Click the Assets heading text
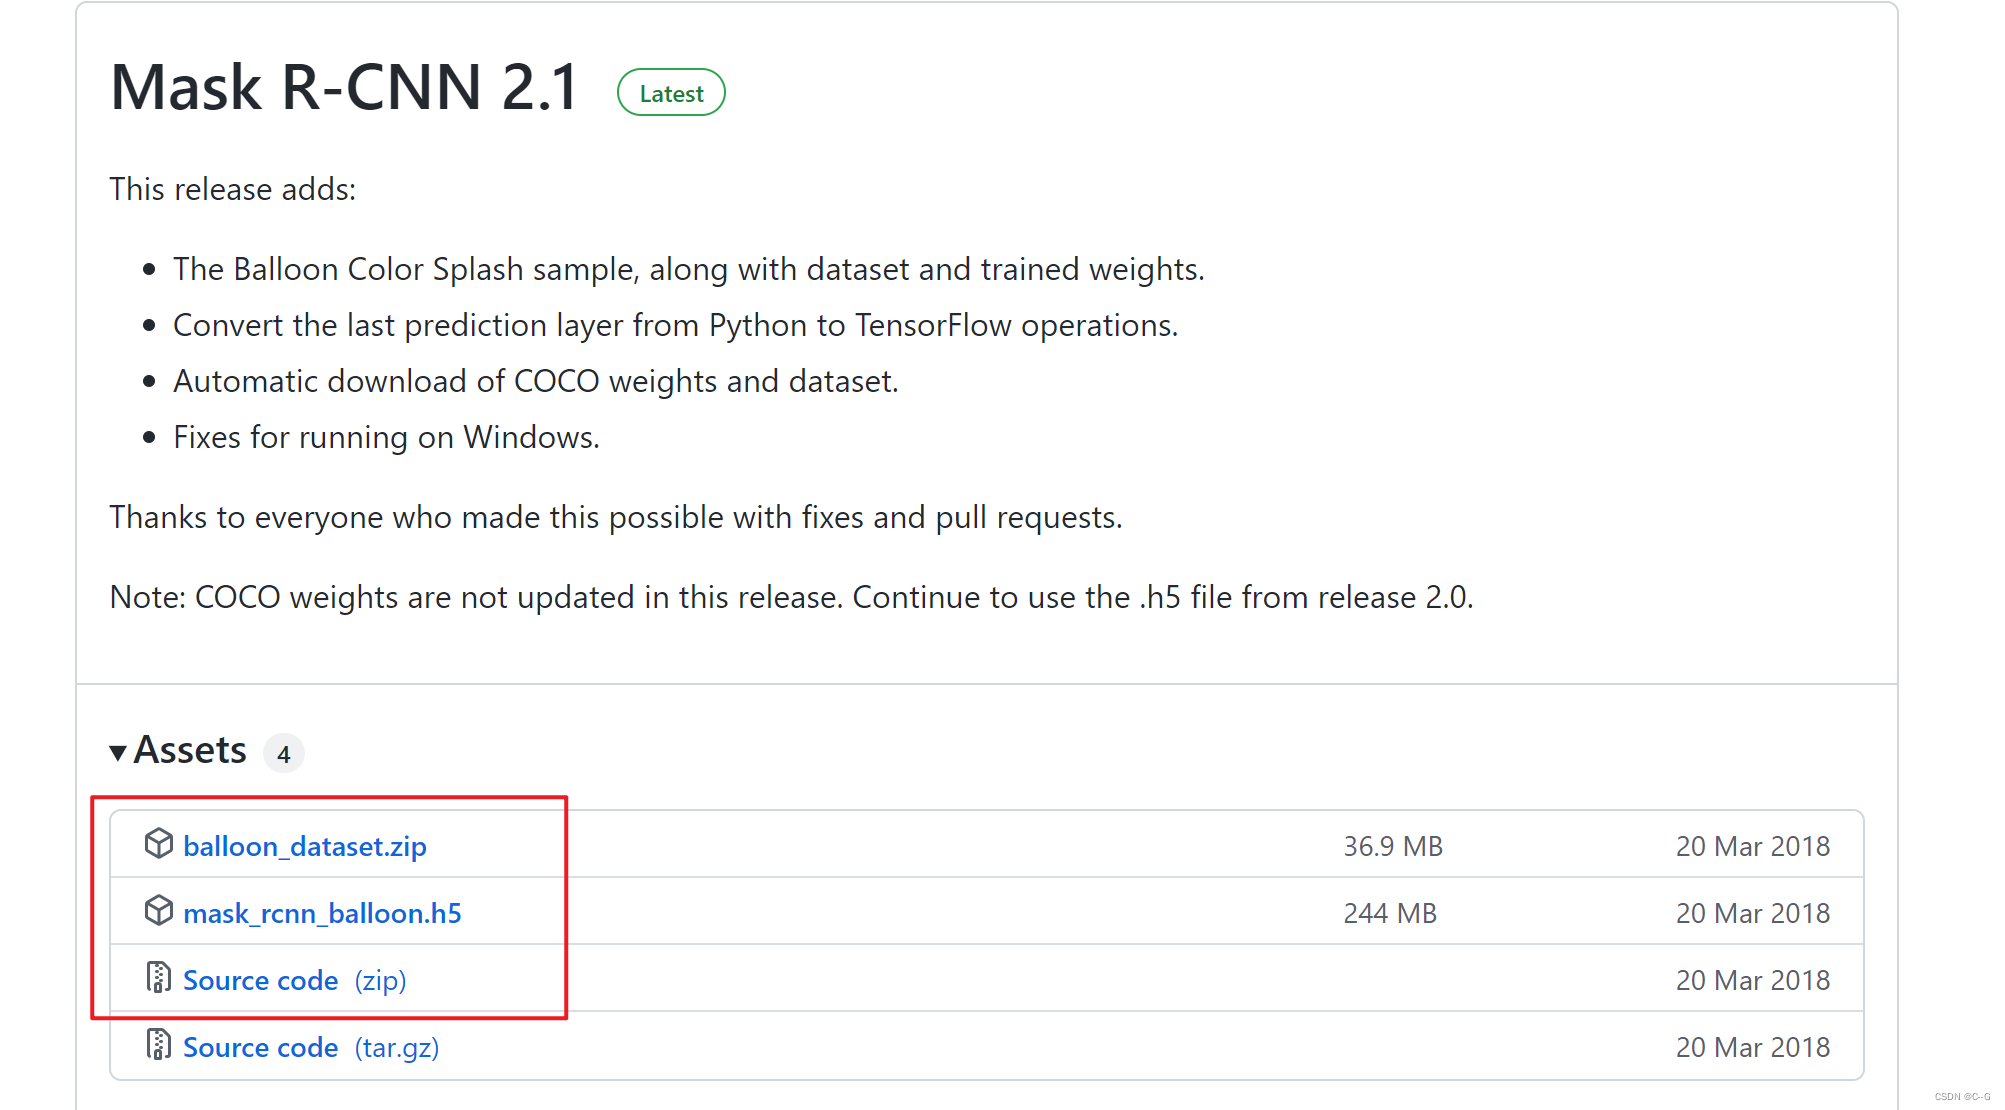 (190, 751)
